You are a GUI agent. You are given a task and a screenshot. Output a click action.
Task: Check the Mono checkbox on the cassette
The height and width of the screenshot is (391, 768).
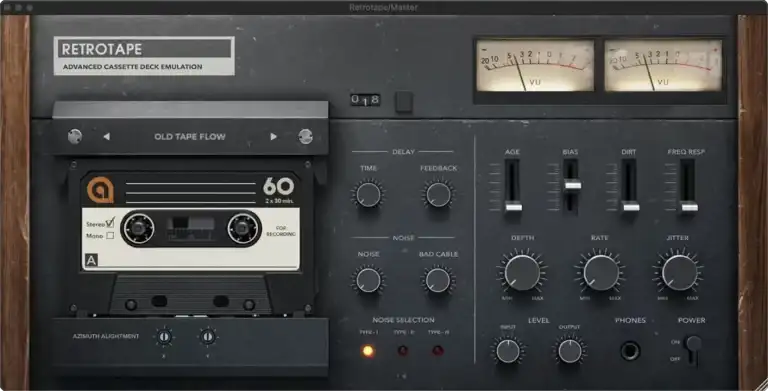pos(110,236)
